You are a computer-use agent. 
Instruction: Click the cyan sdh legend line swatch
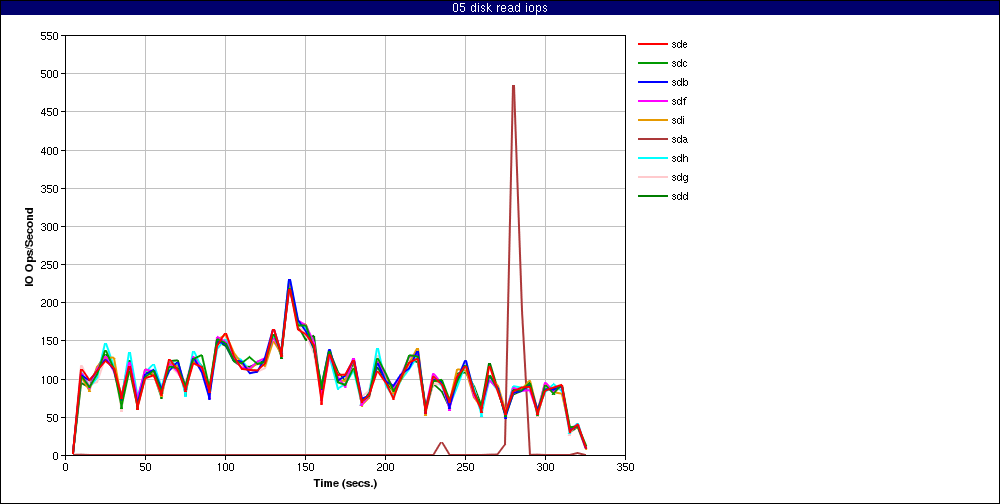652,158
